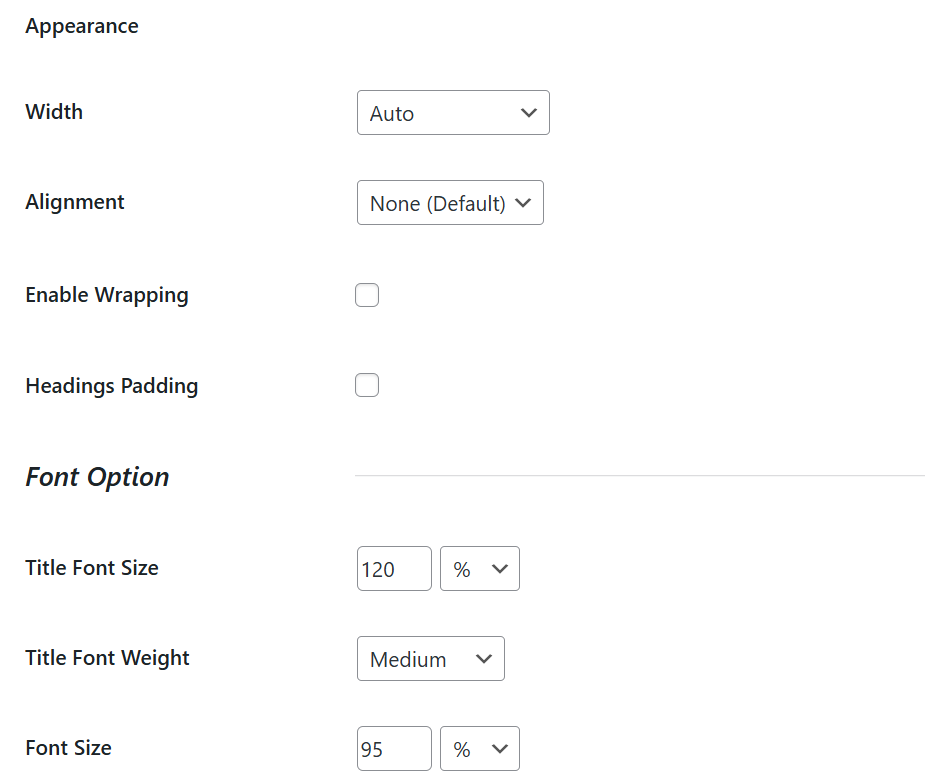Open the Title Font Size unit dropdown
925x784 pixels.
click(480, 569)
